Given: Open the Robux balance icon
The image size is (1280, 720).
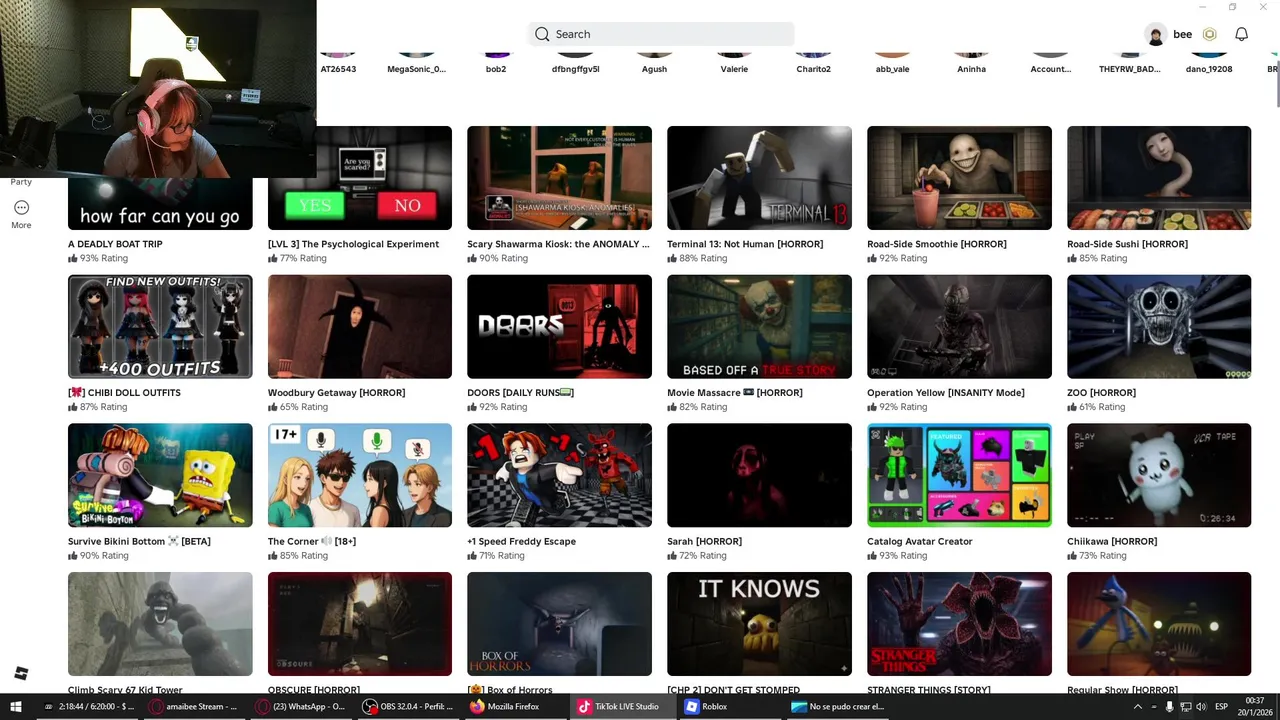Looking at the screenshot, I should [x=1209, y=34].
